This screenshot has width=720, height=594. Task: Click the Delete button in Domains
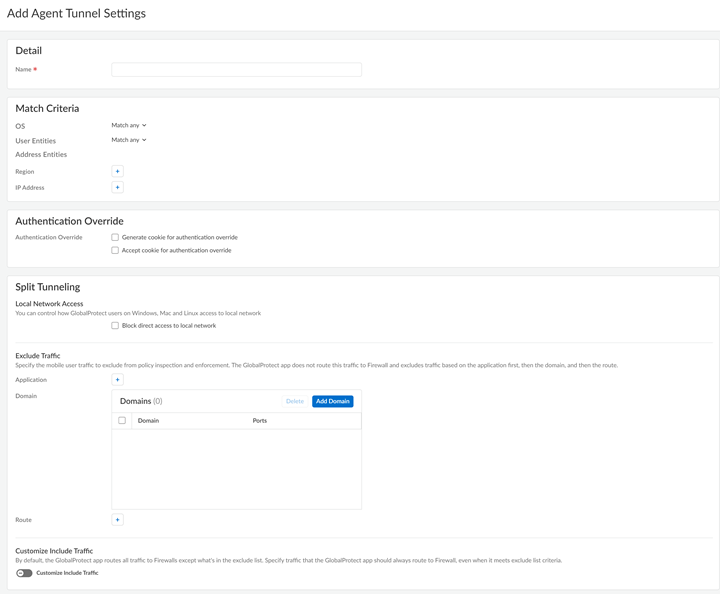click(x=294, y=401)
